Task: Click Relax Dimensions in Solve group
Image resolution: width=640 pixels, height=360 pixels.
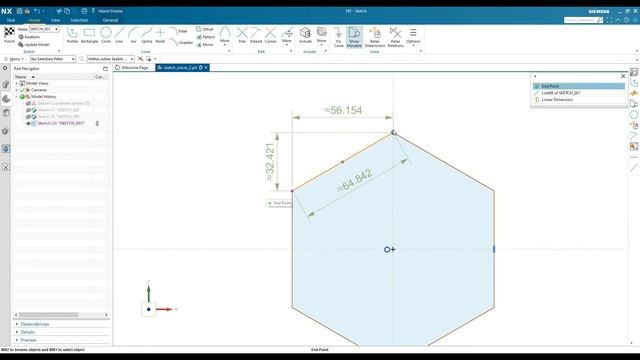Action: tap(375, 37)
